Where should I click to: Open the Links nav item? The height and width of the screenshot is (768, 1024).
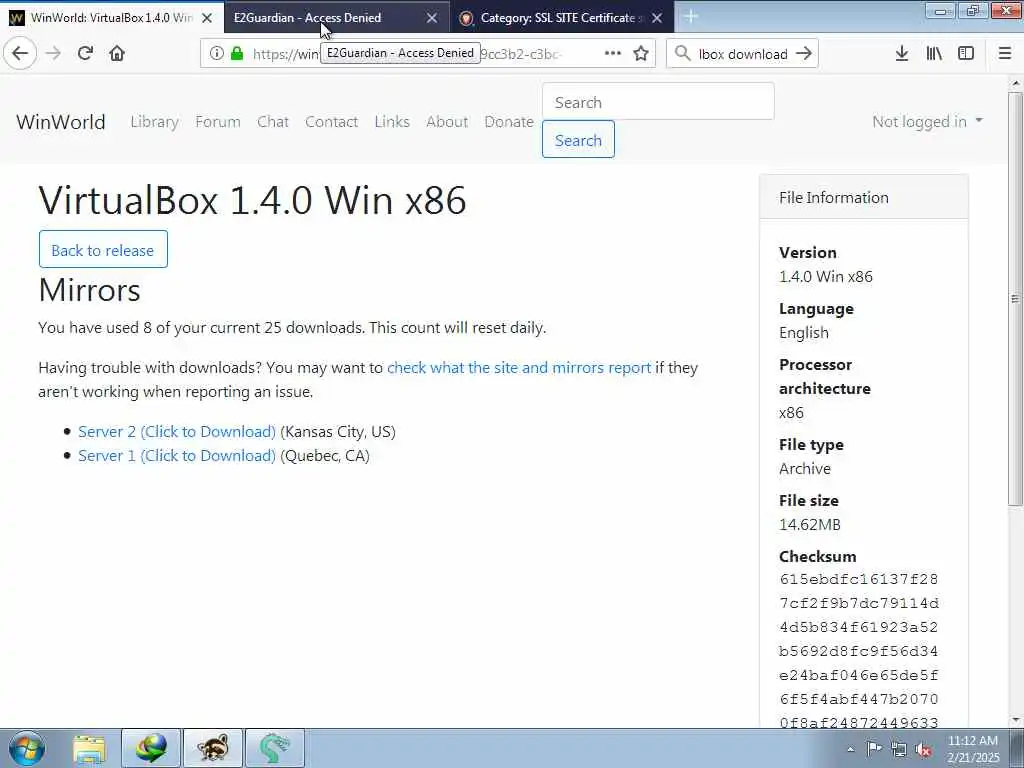392,121
